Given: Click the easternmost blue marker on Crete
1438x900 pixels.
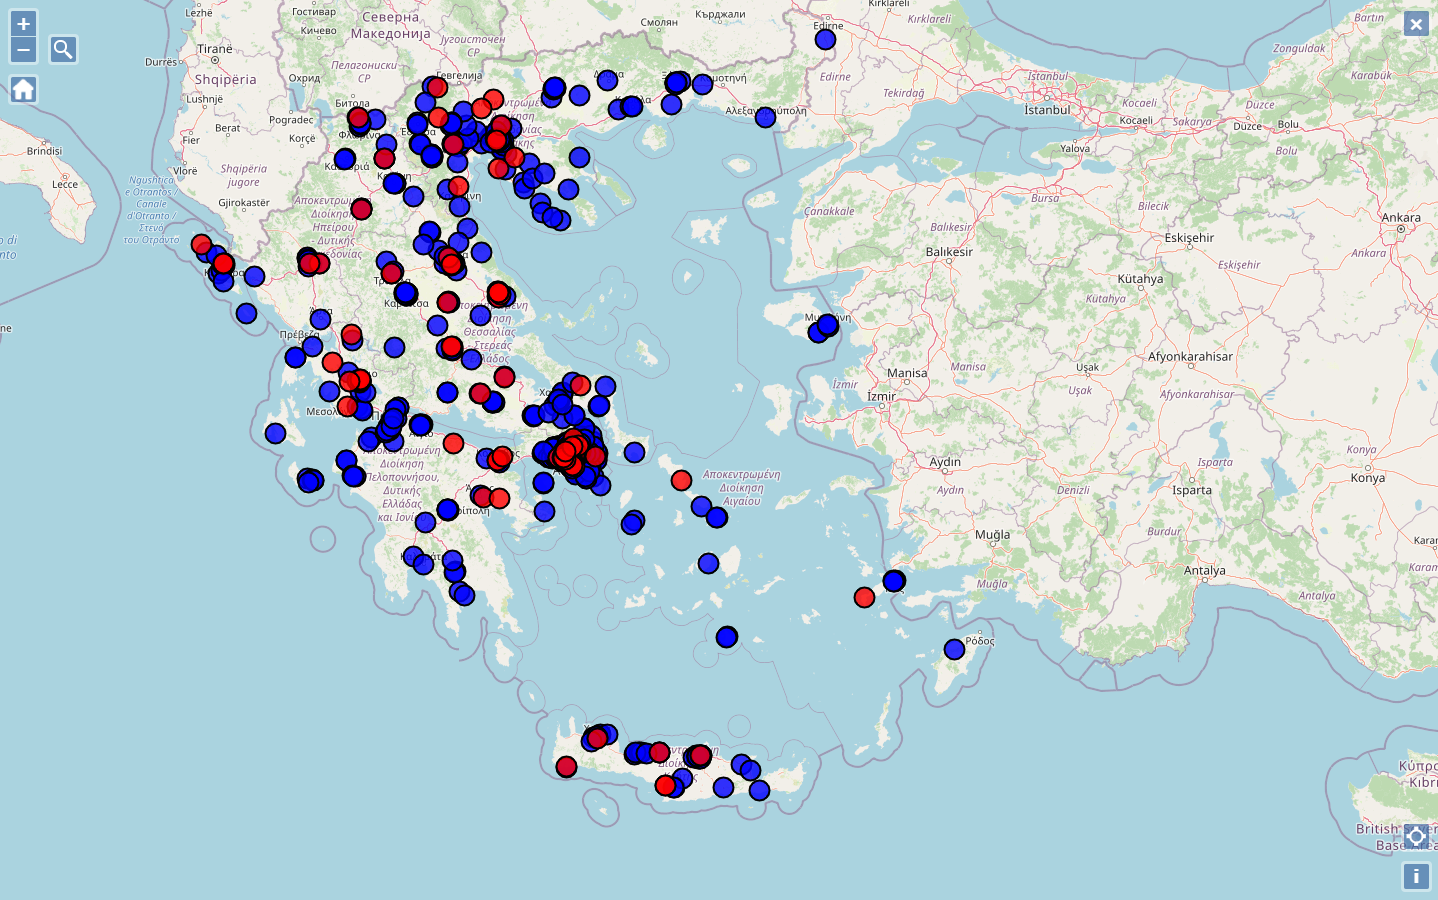Looking at the screenshot, I should point(759,790).
